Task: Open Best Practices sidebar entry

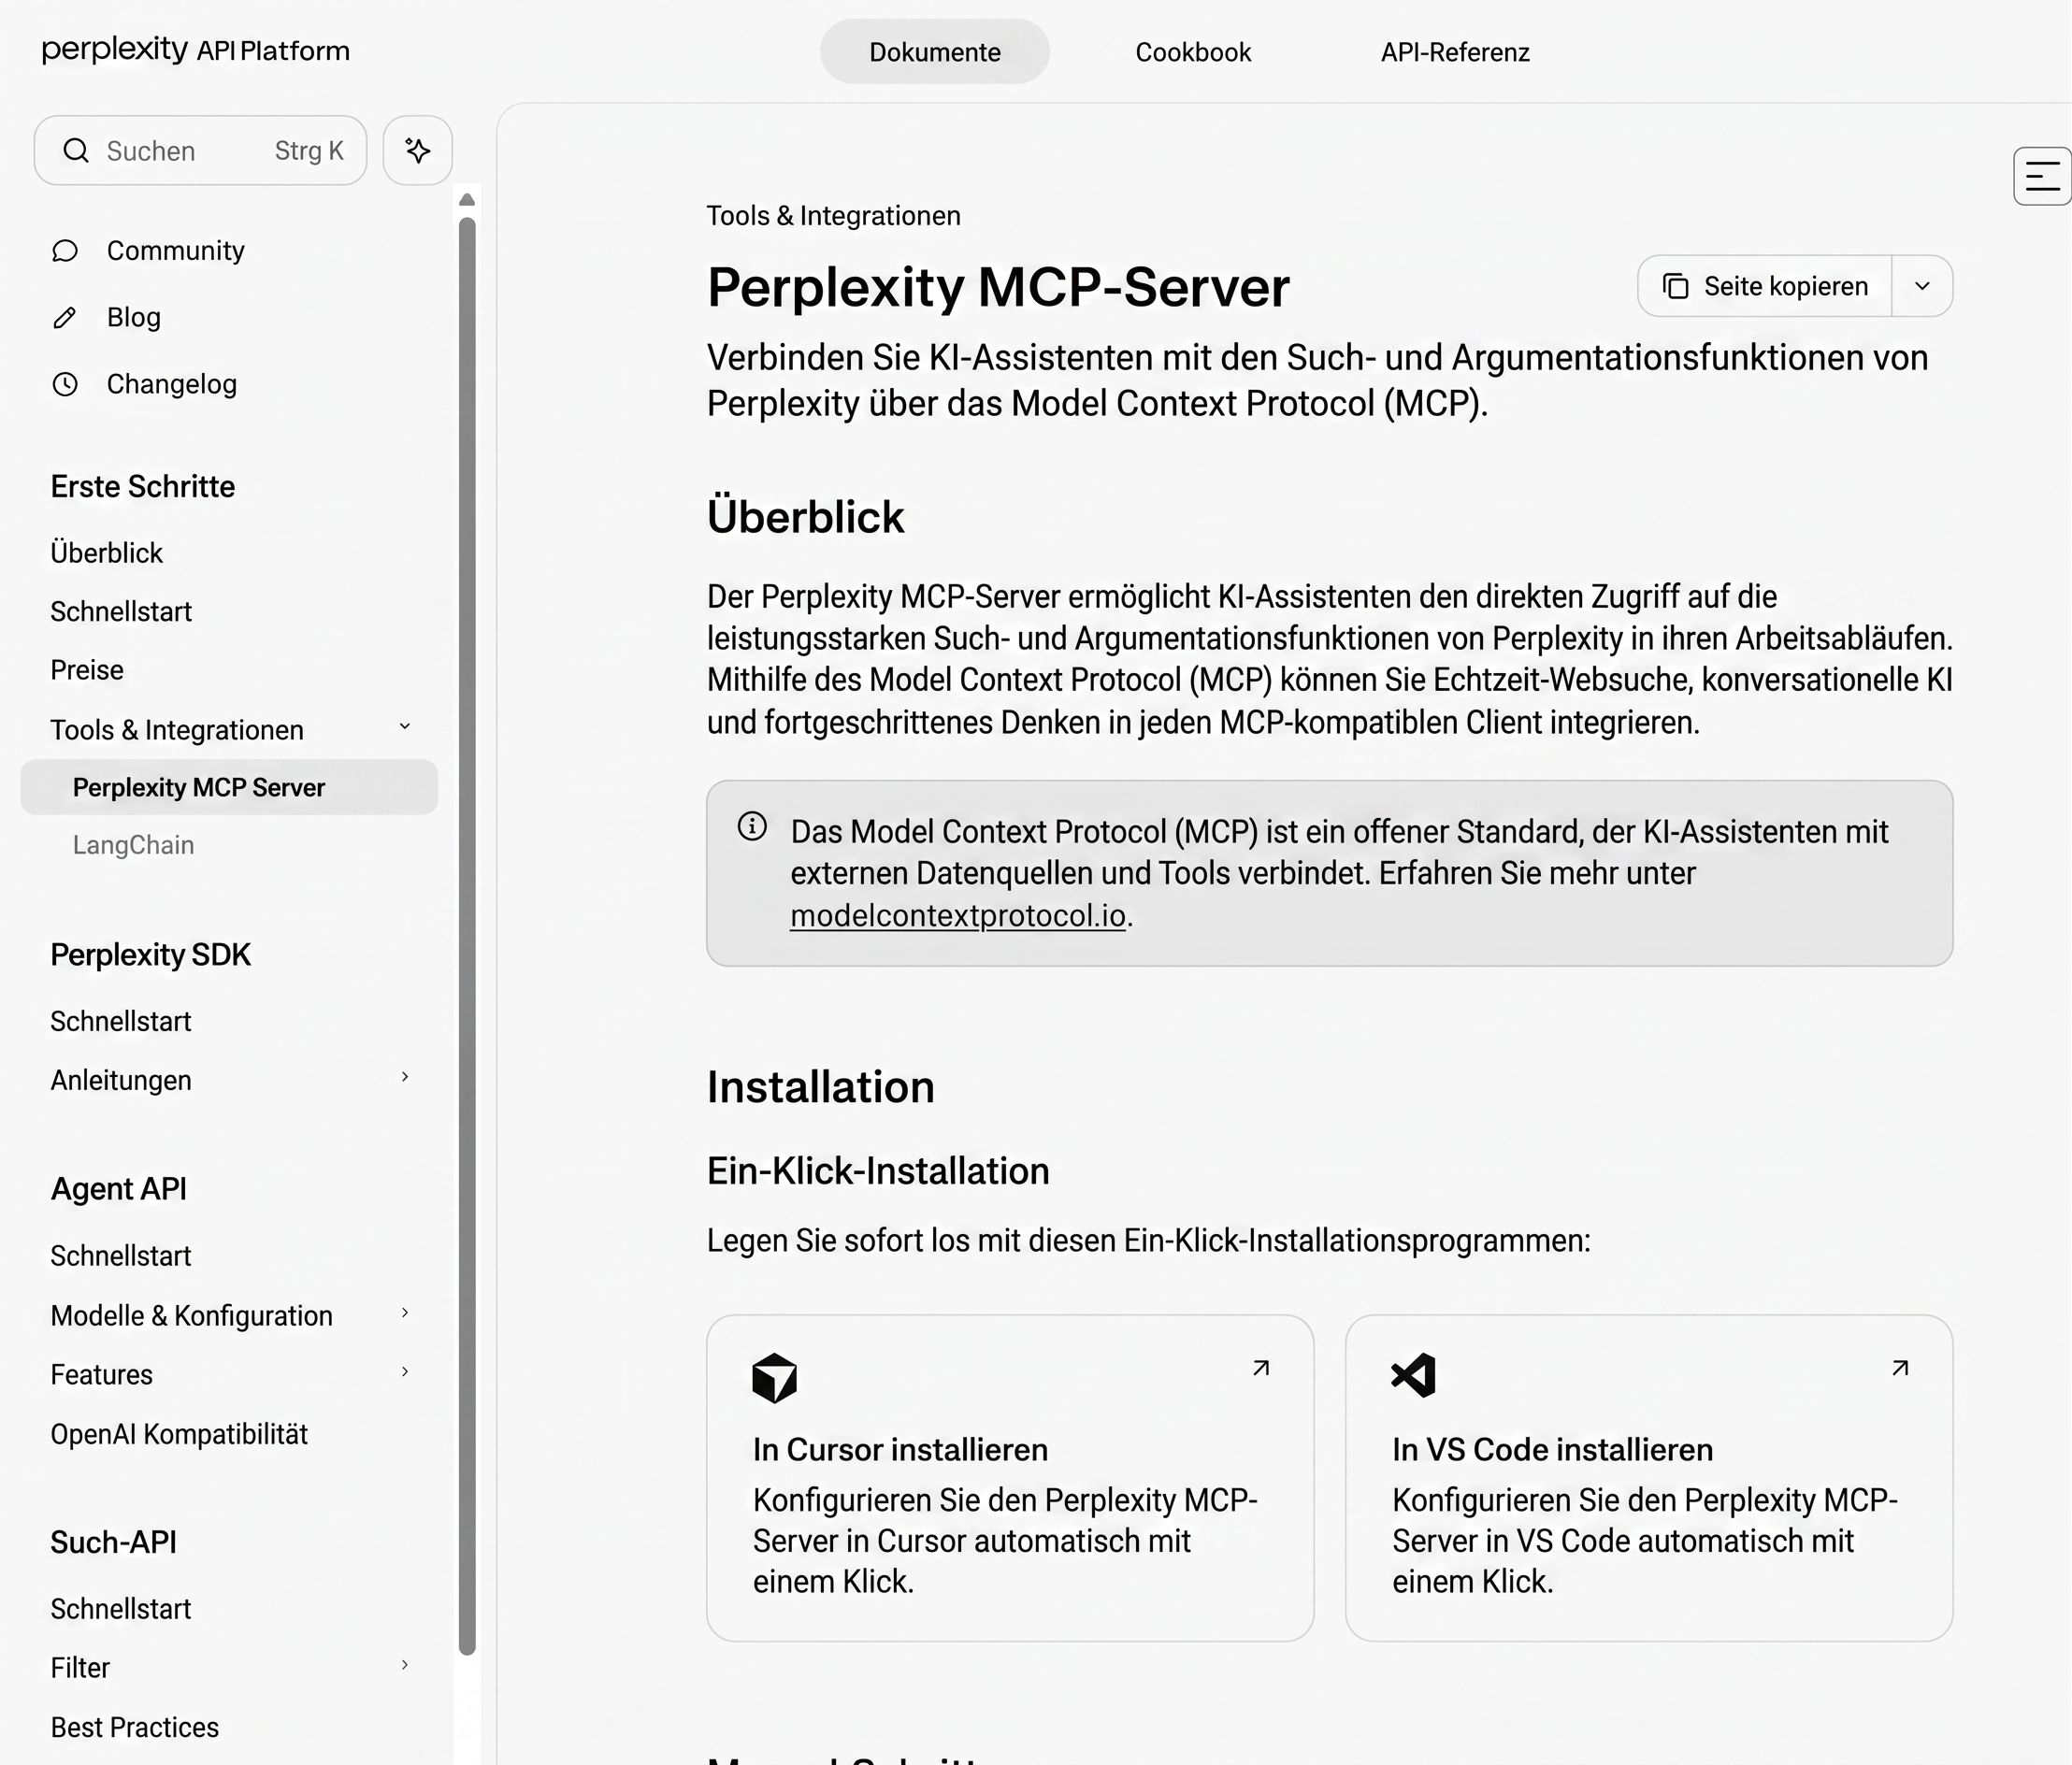Action: pos(135,1727)
